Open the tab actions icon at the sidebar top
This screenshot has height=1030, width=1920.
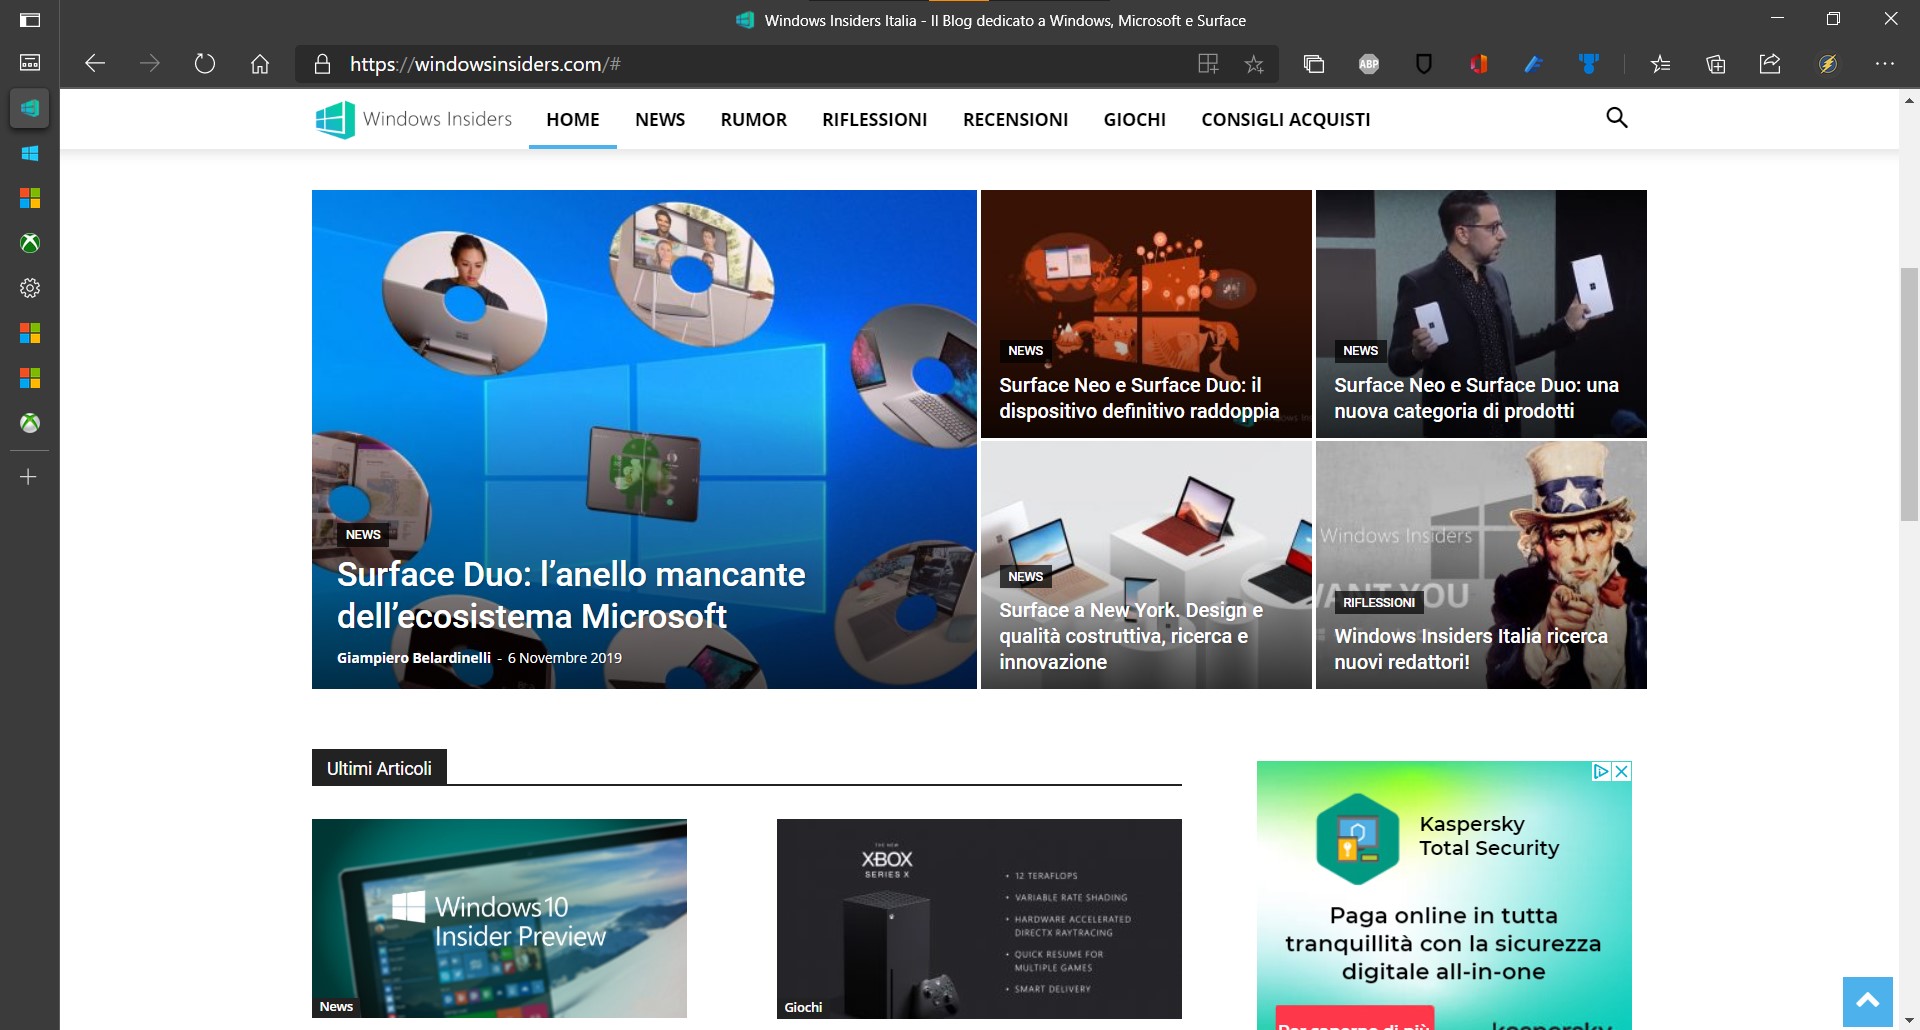coord(30,20)
